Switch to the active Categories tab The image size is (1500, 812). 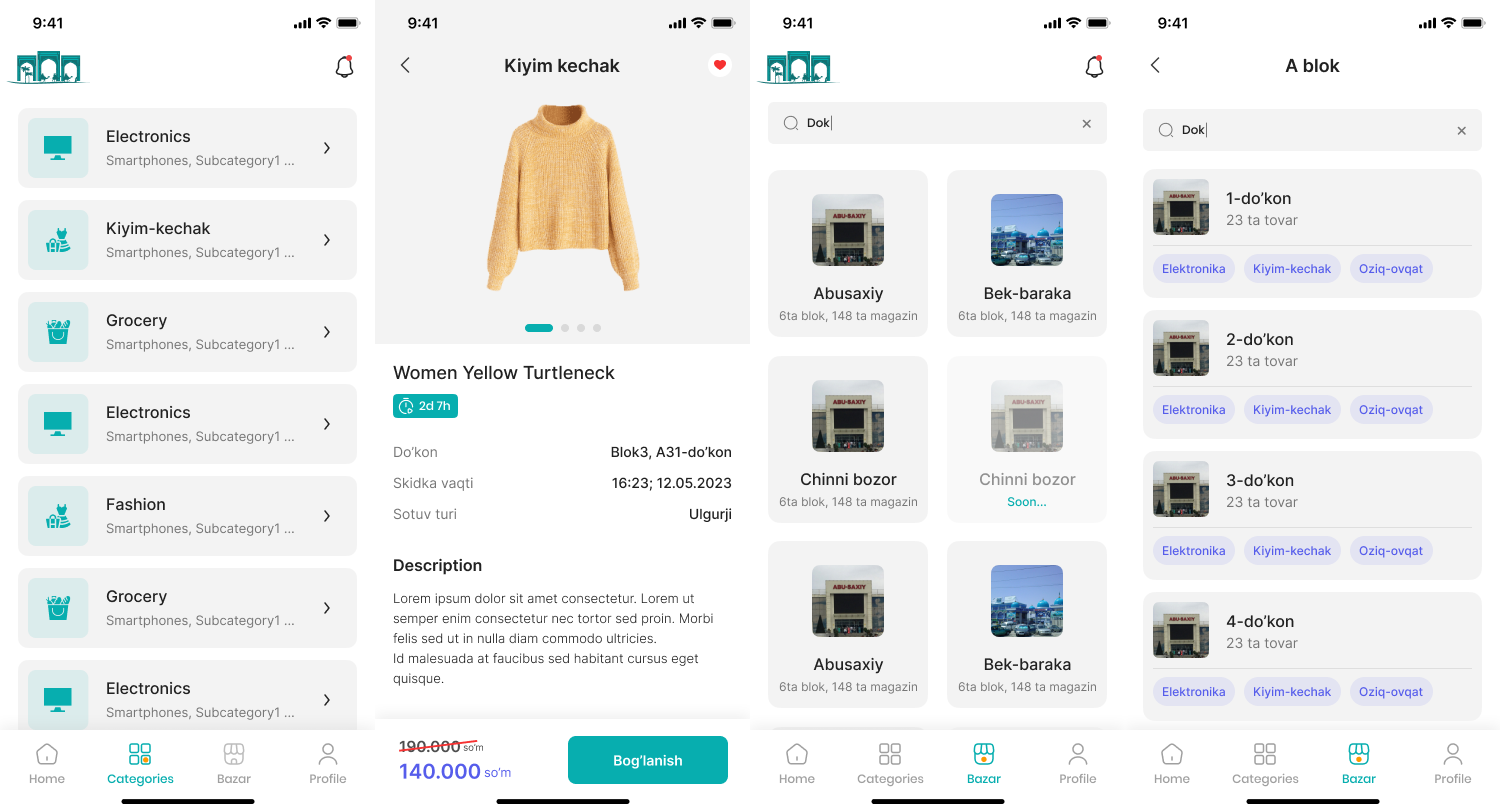pyautogui.click(x=140, y=764)
